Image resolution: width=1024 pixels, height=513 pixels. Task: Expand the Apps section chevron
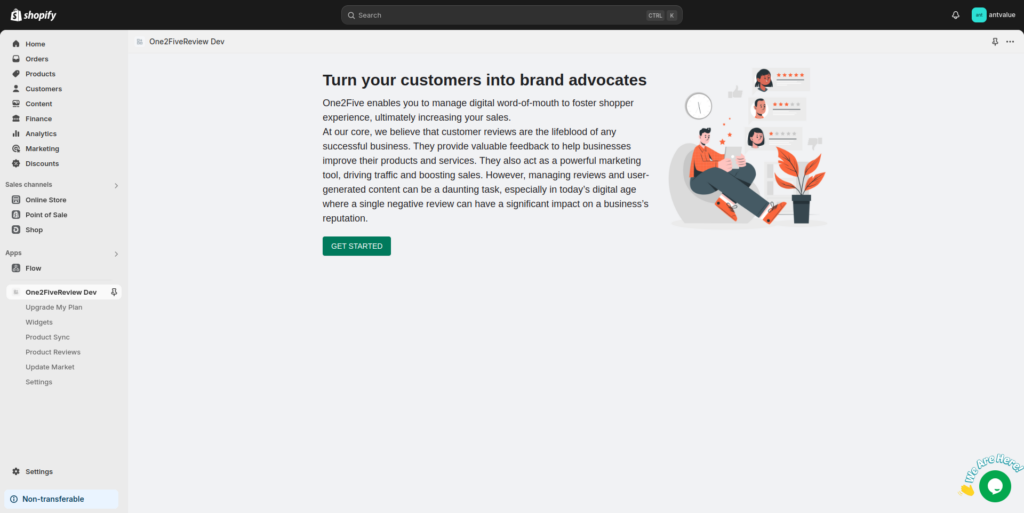(116, 254)
